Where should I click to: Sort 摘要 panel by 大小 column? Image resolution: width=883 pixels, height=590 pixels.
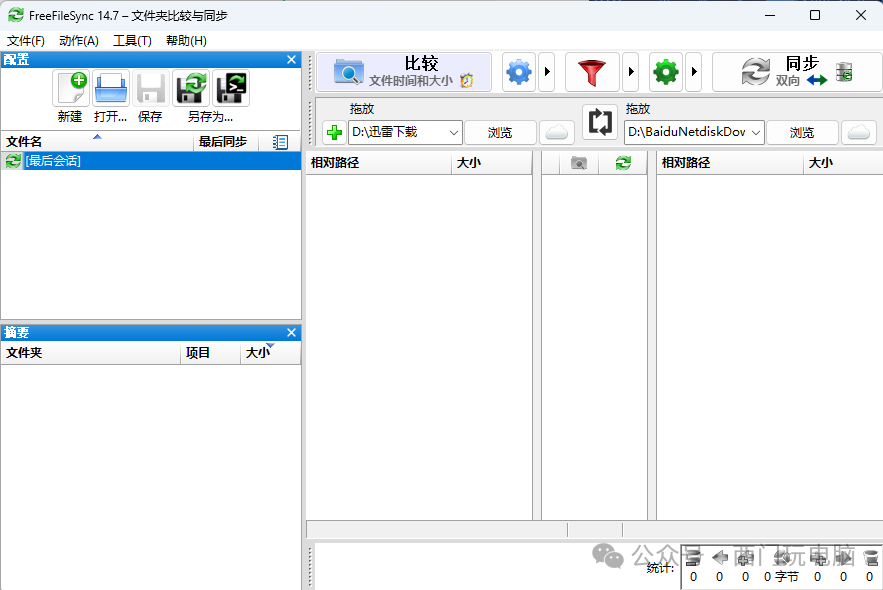pyautogui.click(x=270, y=353)
